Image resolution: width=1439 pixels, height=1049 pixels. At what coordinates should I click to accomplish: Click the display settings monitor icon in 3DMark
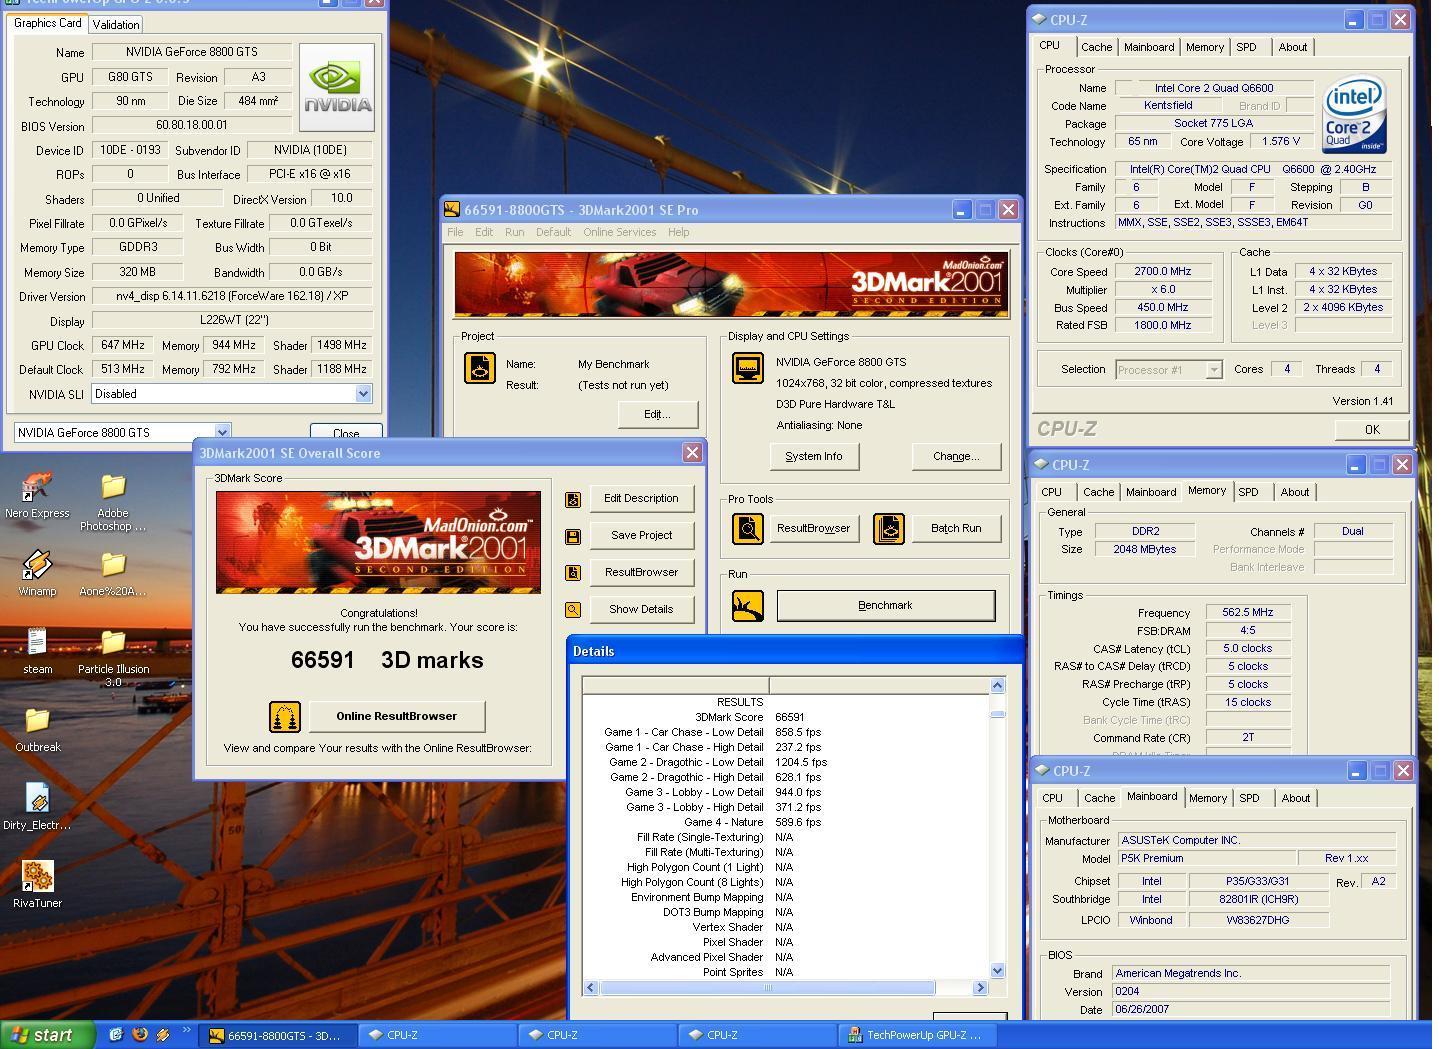748,368
